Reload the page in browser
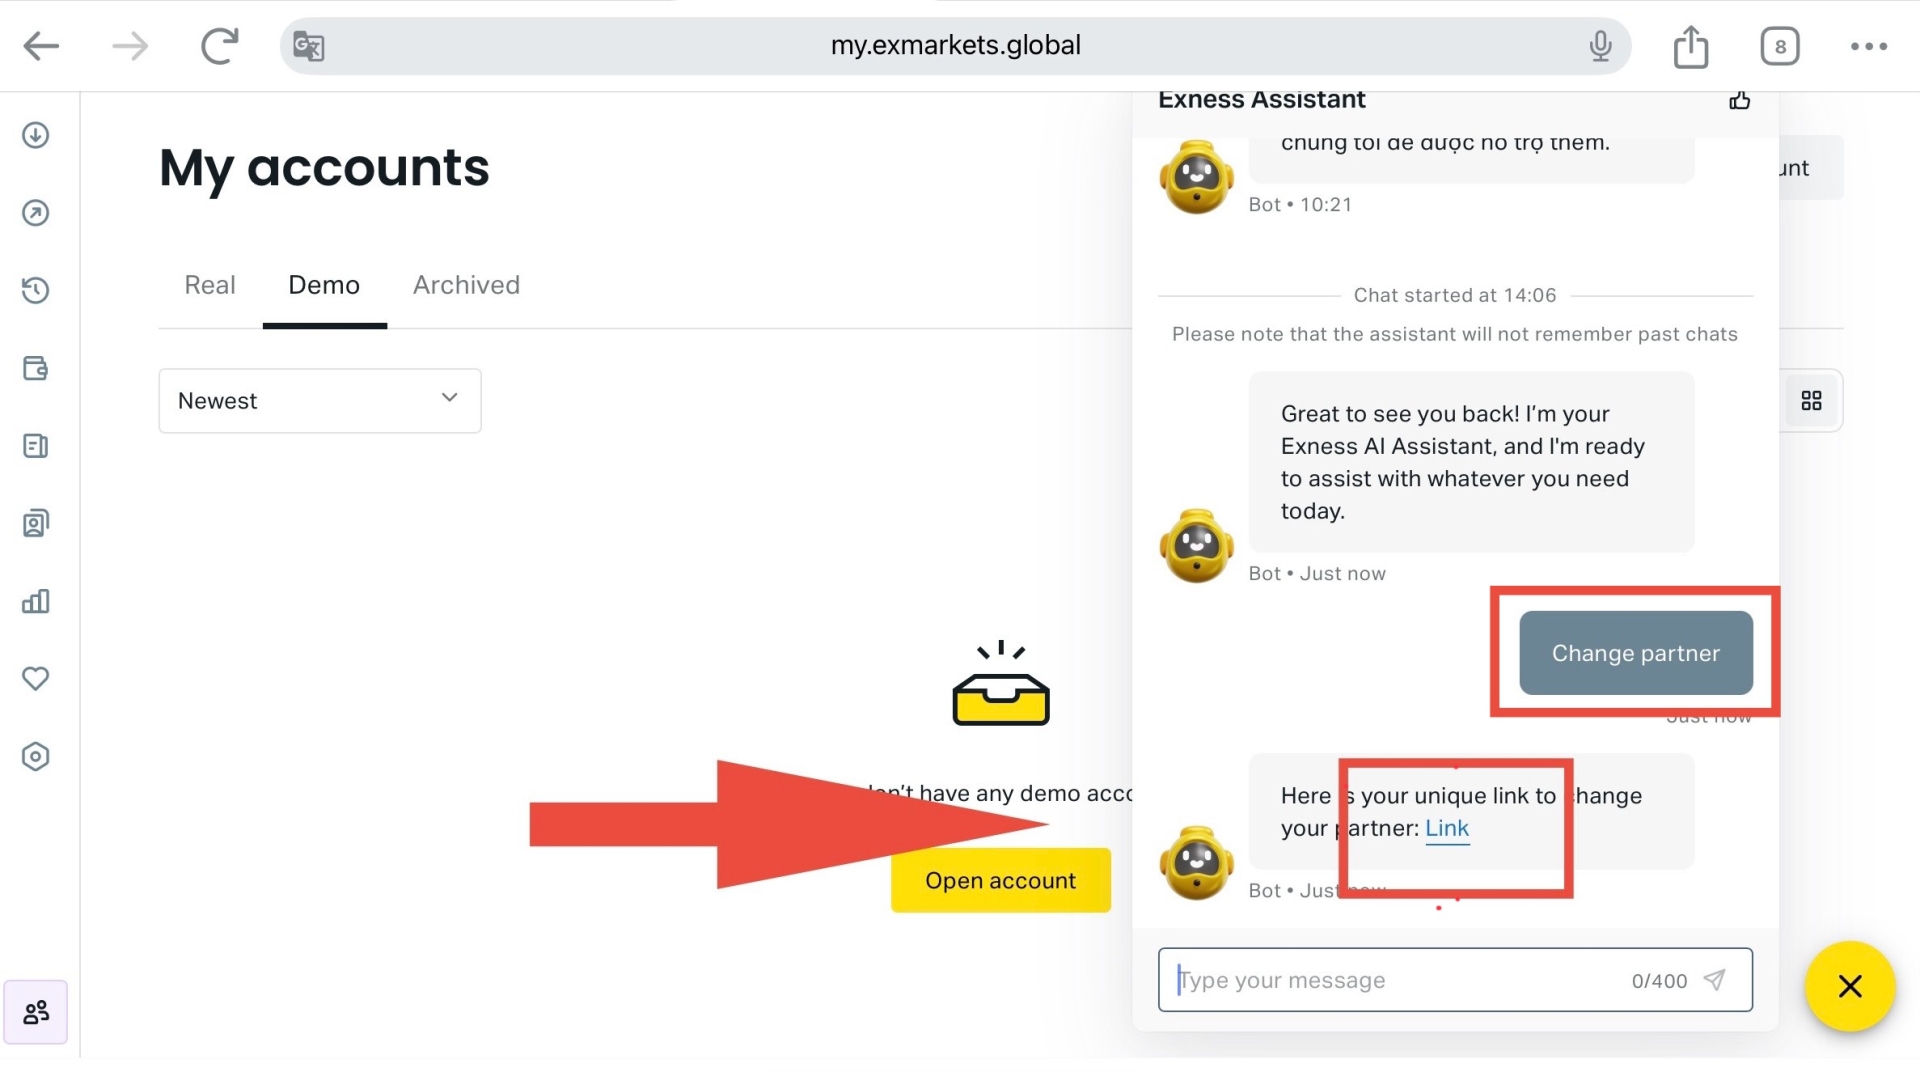 [x=219, y=46]
